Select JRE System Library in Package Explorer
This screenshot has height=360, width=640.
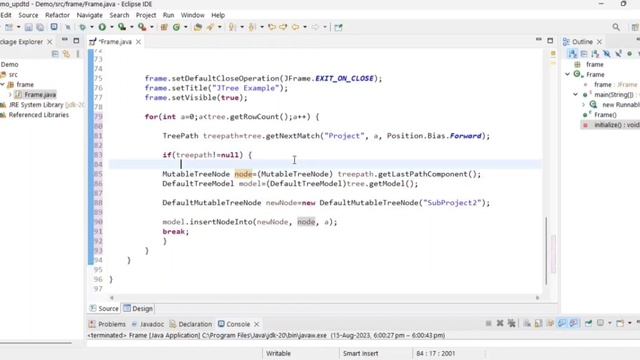42,105
